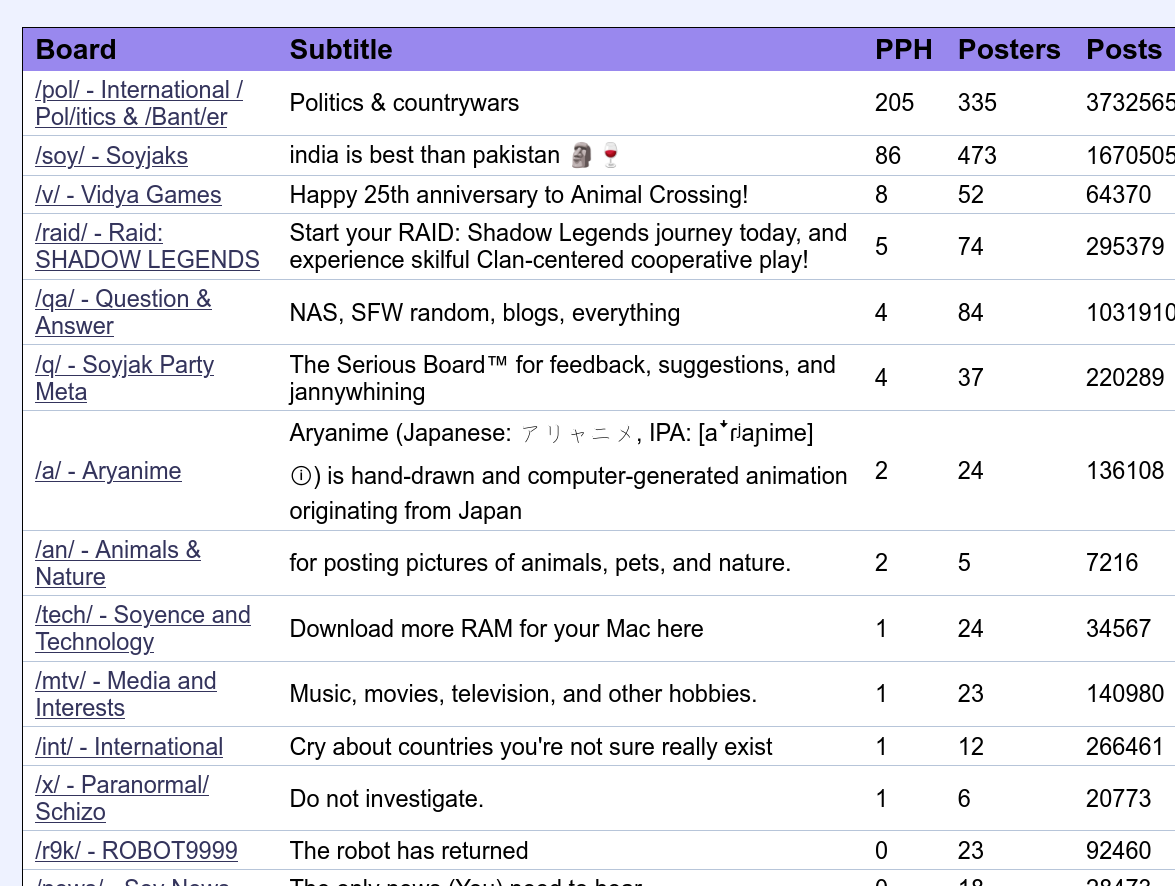This screenshot has height=886, width=1175.
Task: Click the moai emoji in /soy/ subtitle
Action: tap(582, 155)
